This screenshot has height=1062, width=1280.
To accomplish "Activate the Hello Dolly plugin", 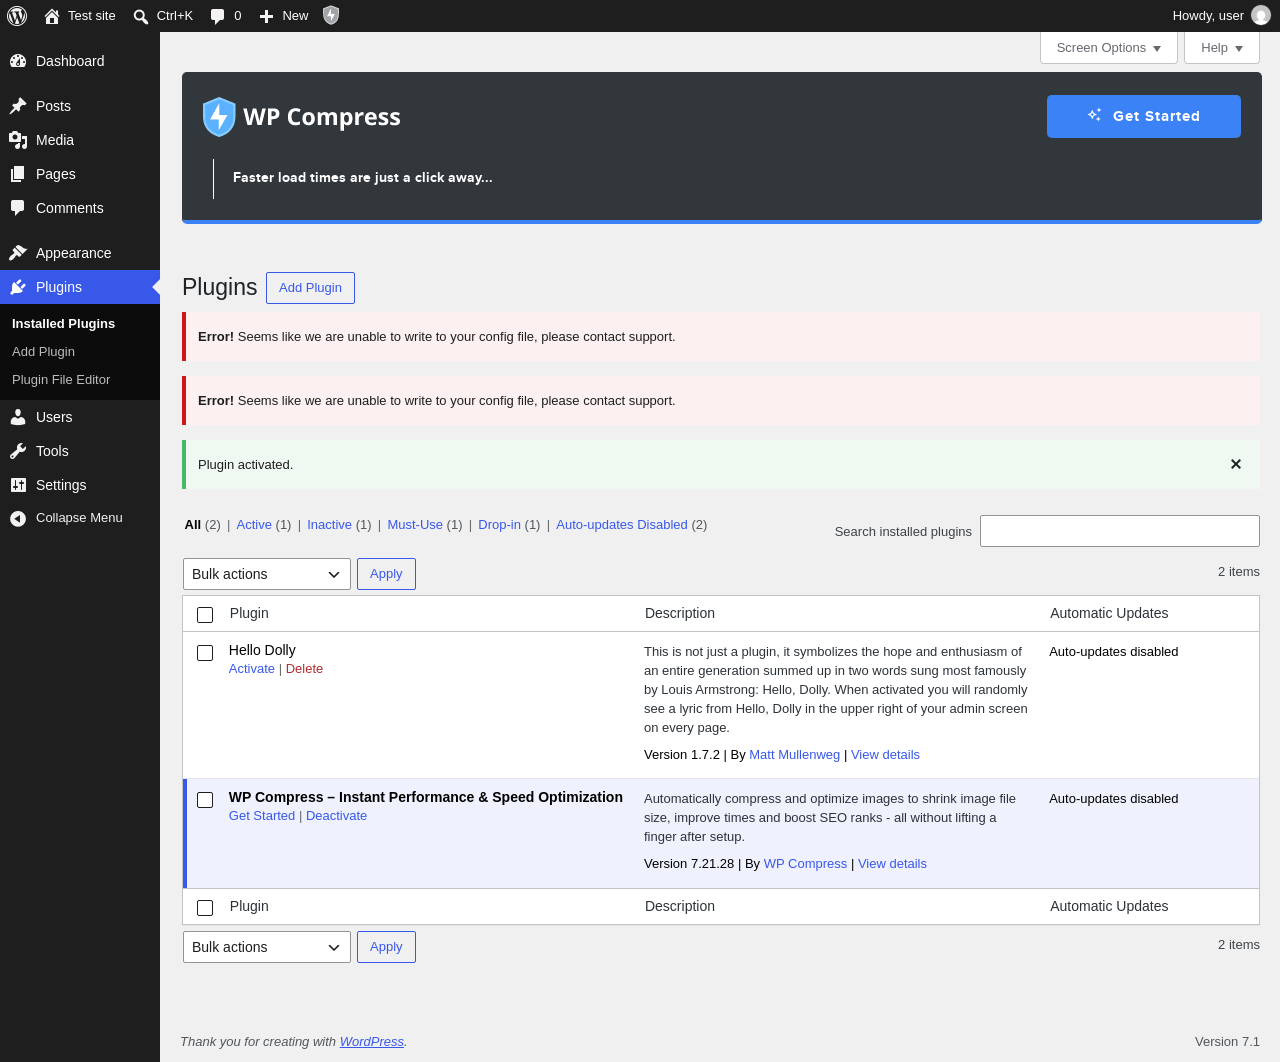I will tap(252, 669).
